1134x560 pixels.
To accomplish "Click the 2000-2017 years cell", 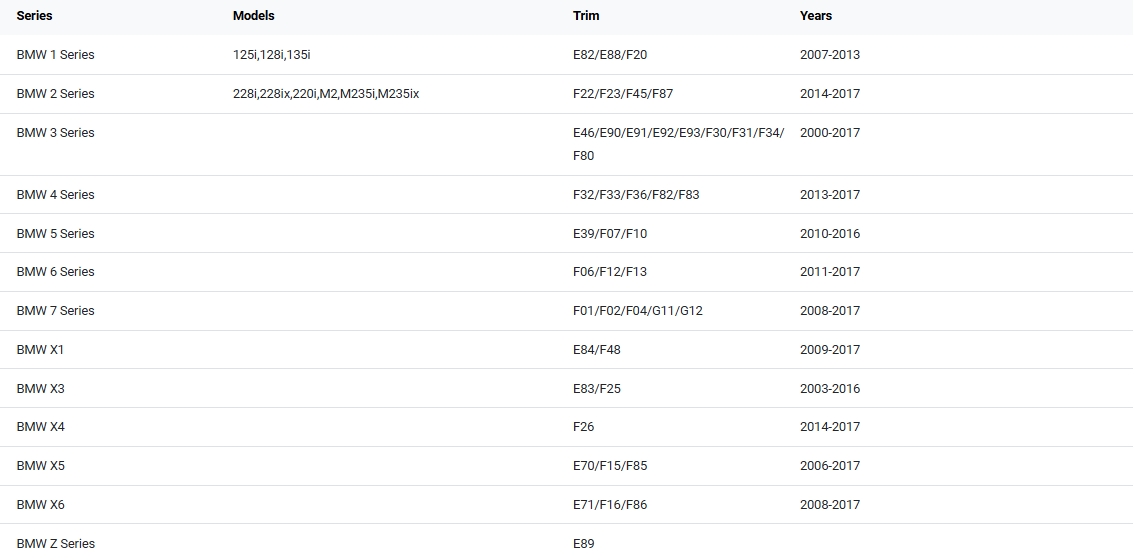I will click(829, 133).
